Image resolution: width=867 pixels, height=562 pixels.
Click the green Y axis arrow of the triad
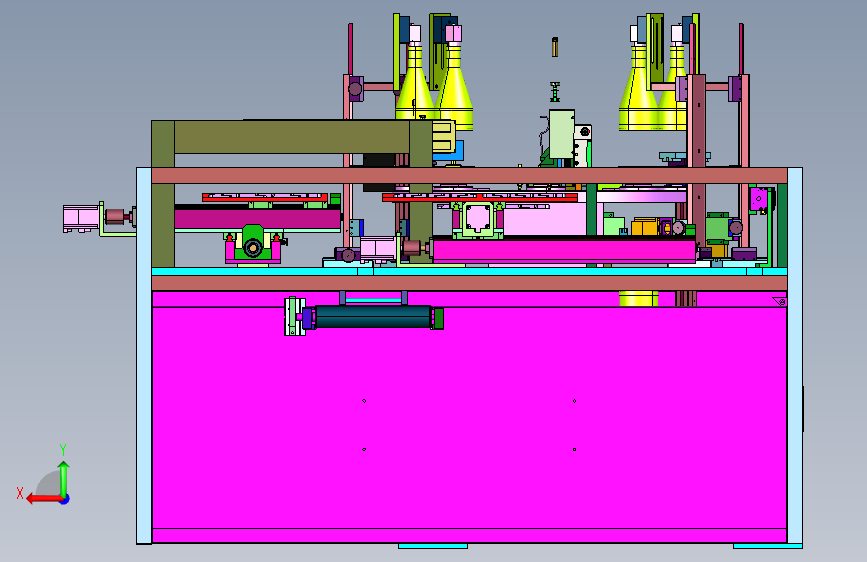[64, 478]
